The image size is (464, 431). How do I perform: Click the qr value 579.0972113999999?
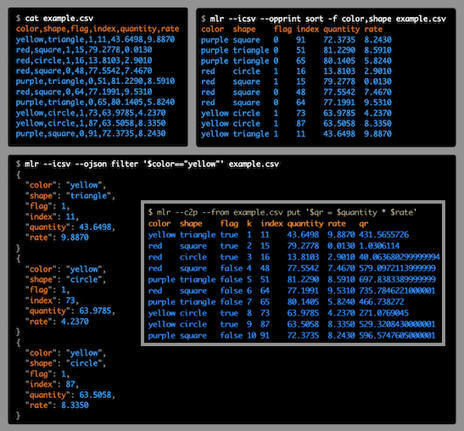397,268
